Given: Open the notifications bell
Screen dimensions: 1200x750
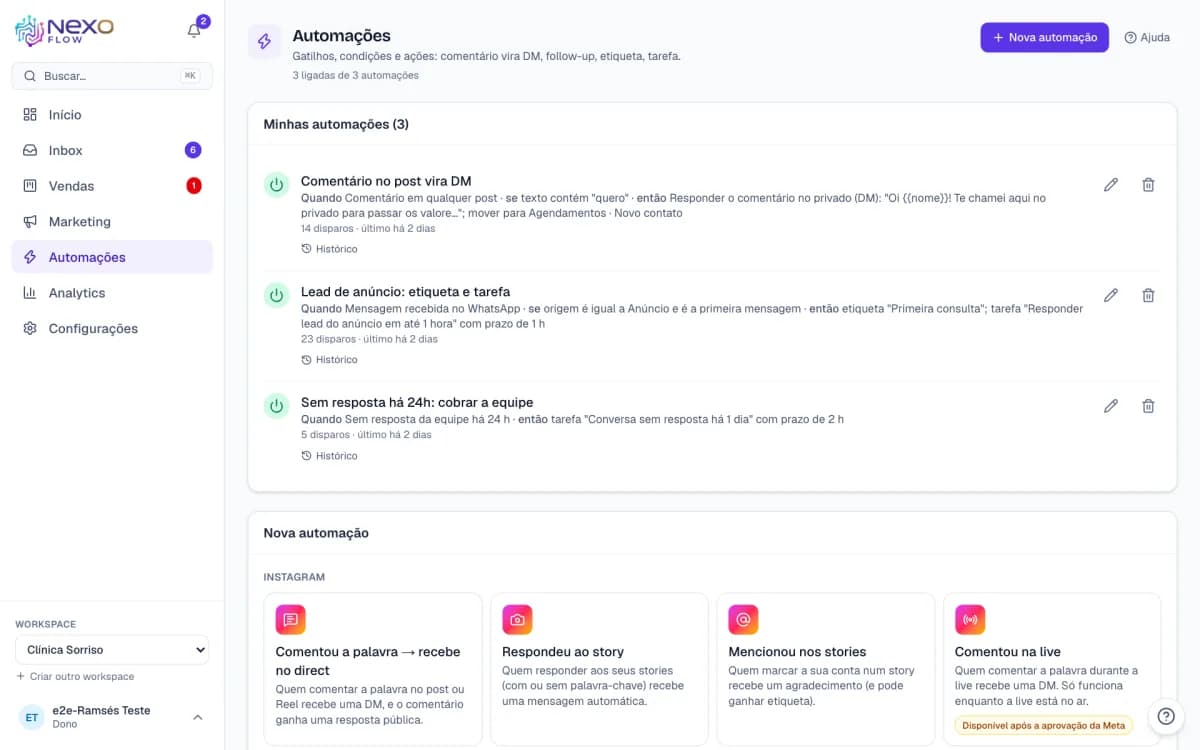Looking at the screenshot, I should 194,31.
